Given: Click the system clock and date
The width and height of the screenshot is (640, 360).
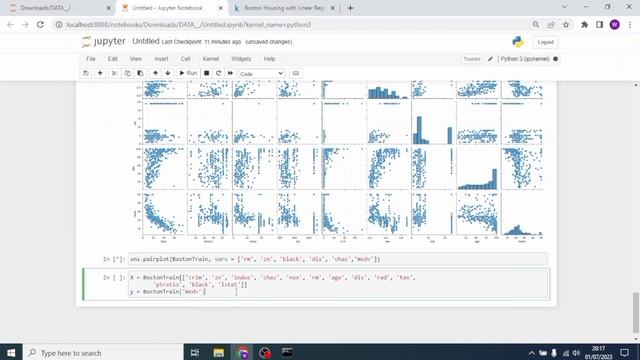Looking at the screenshot, I should 598,353.
